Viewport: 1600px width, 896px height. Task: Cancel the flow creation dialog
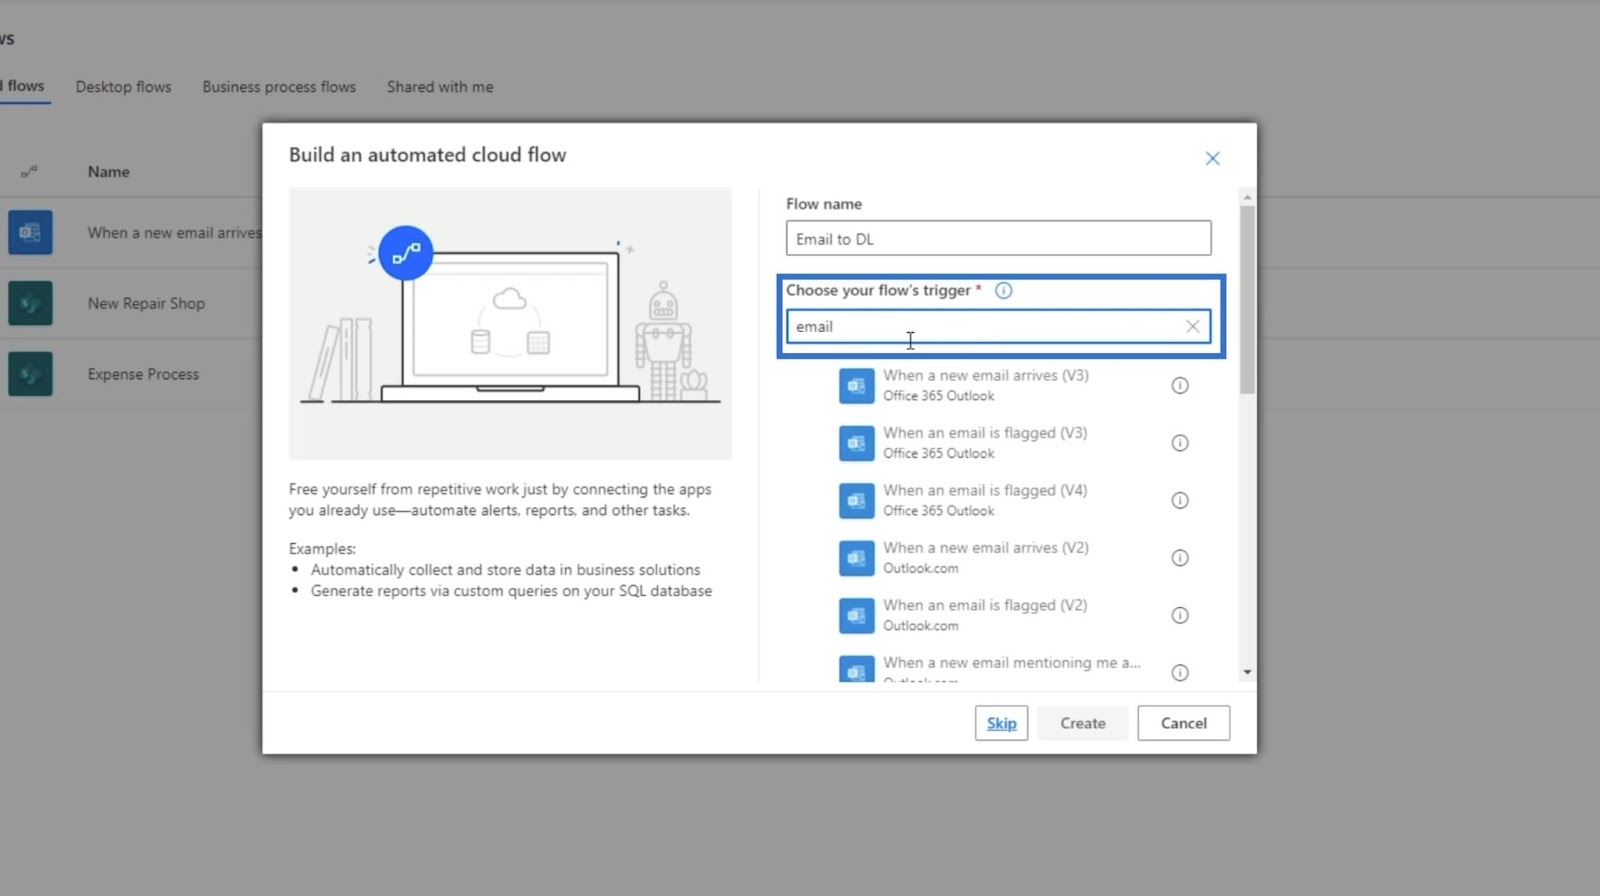point(1183,723)
